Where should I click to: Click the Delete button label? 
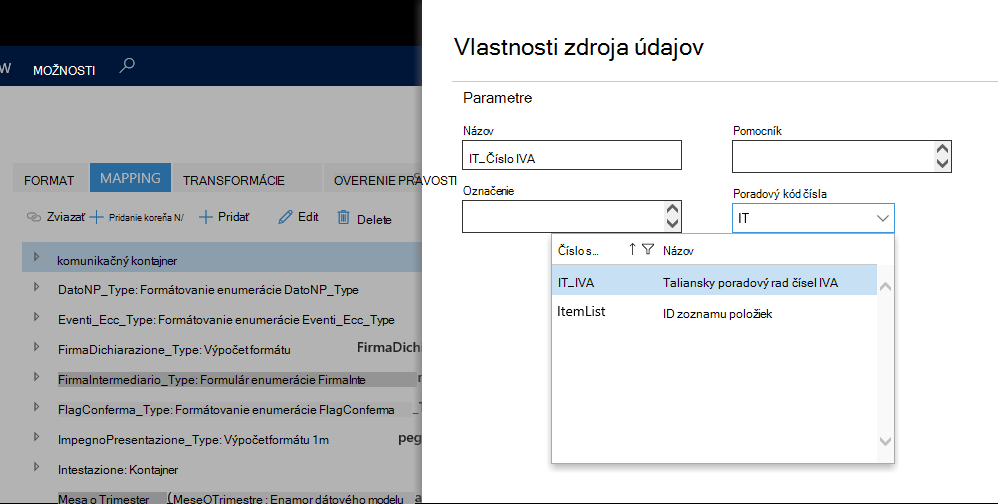pyautogui.click(x=374, y=220)
